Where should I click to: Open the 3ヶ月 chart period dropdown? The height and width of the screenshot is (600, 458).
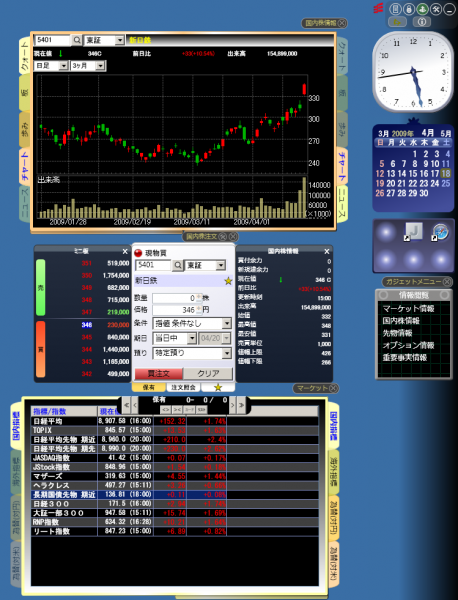[88, 66]
